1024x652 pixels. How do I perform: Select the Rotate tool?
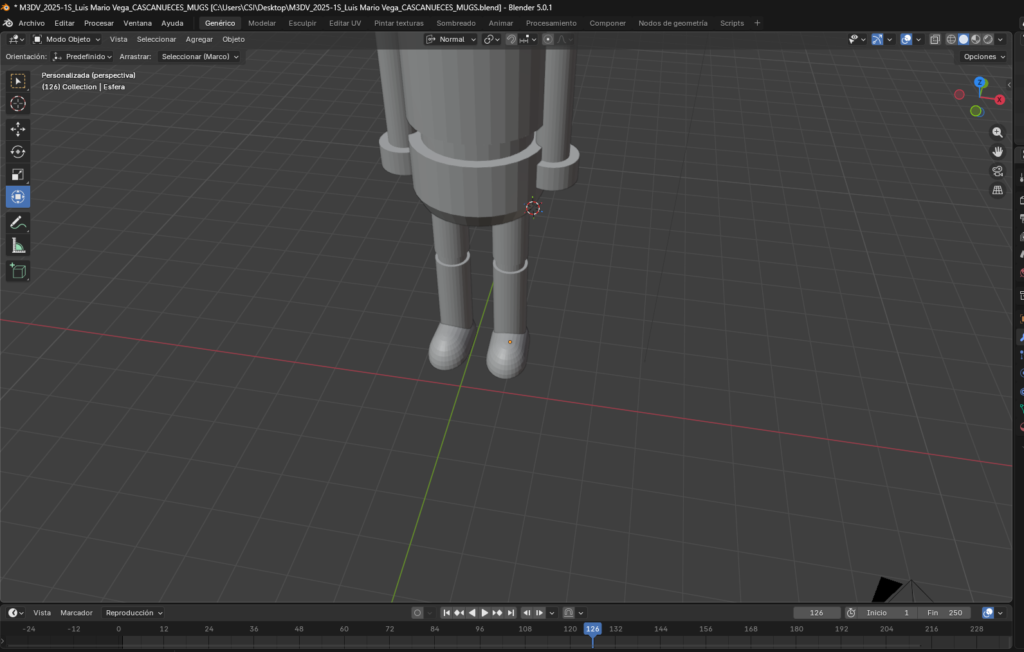(x=18, y=152)
